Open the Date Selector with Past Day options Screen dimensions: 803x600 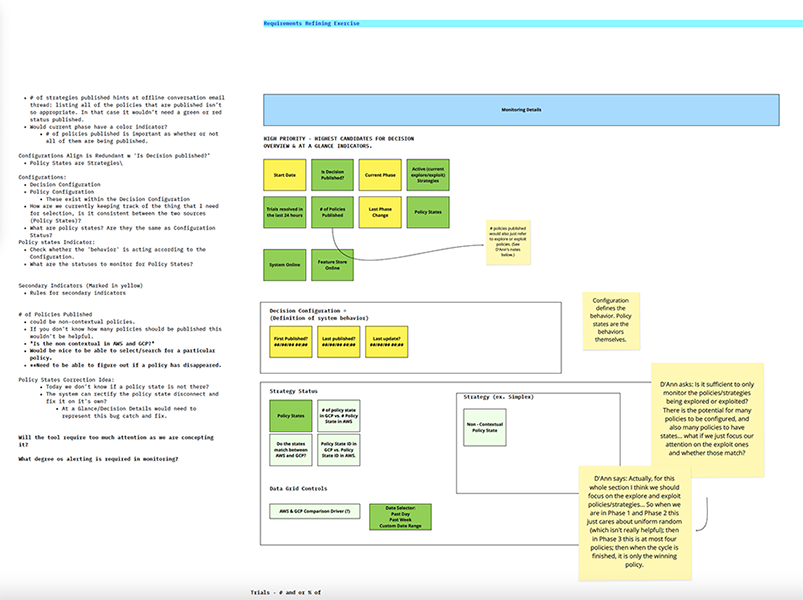point(400,514)
